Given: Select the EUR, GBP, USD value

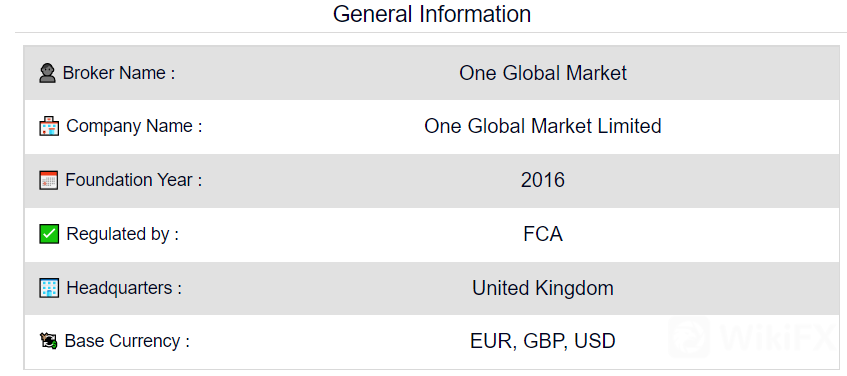Looking at the screenshot, I should [543, 341].
